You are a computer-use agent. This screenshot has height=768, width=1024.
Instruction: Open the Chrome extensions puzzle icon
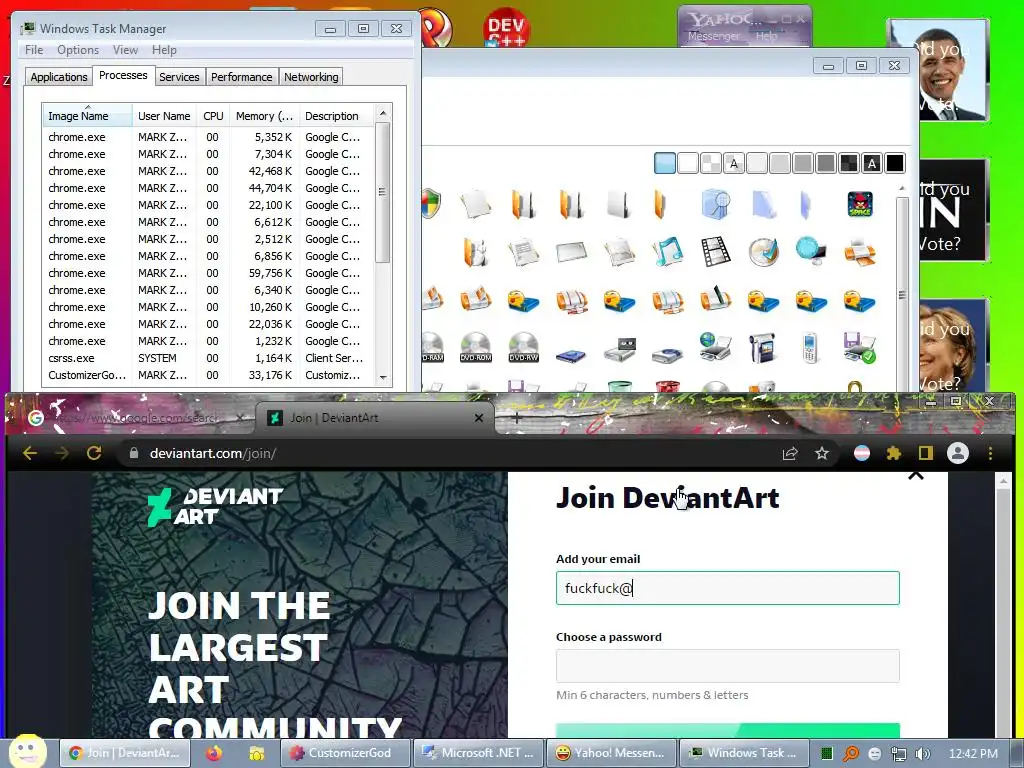pyautogui.click(x=893, y=453)
